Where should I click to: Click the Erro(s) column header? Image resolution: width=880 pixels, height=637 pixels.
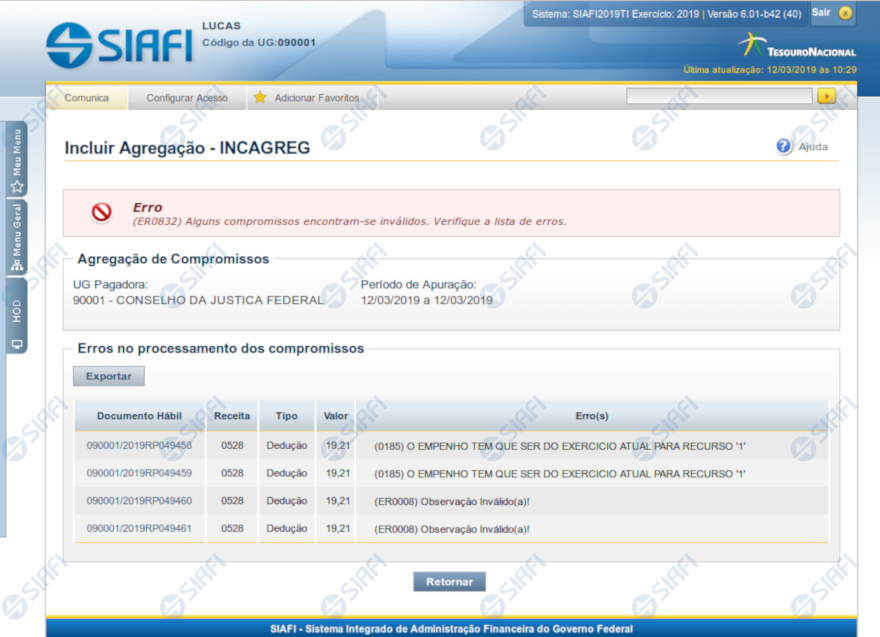pyautogui.click(x=592, y=415)
